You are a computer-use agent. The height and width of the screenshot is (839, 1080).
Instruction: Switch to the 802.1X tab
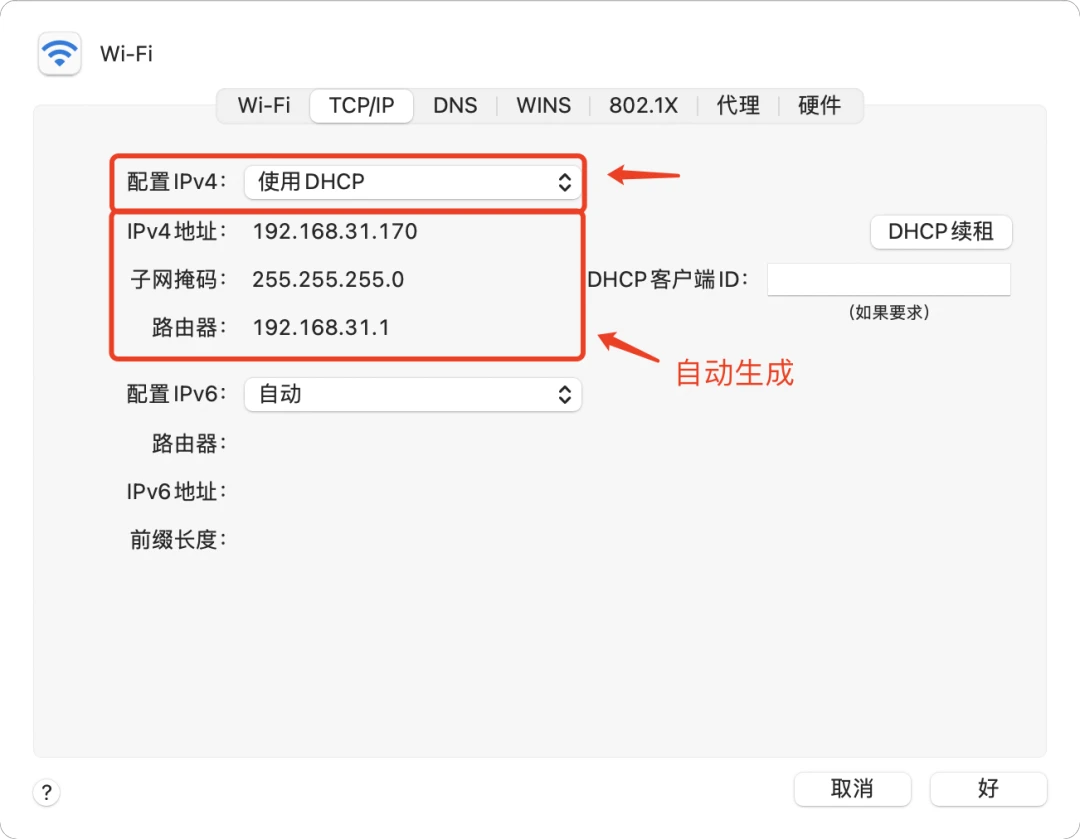tap(643, 106)
